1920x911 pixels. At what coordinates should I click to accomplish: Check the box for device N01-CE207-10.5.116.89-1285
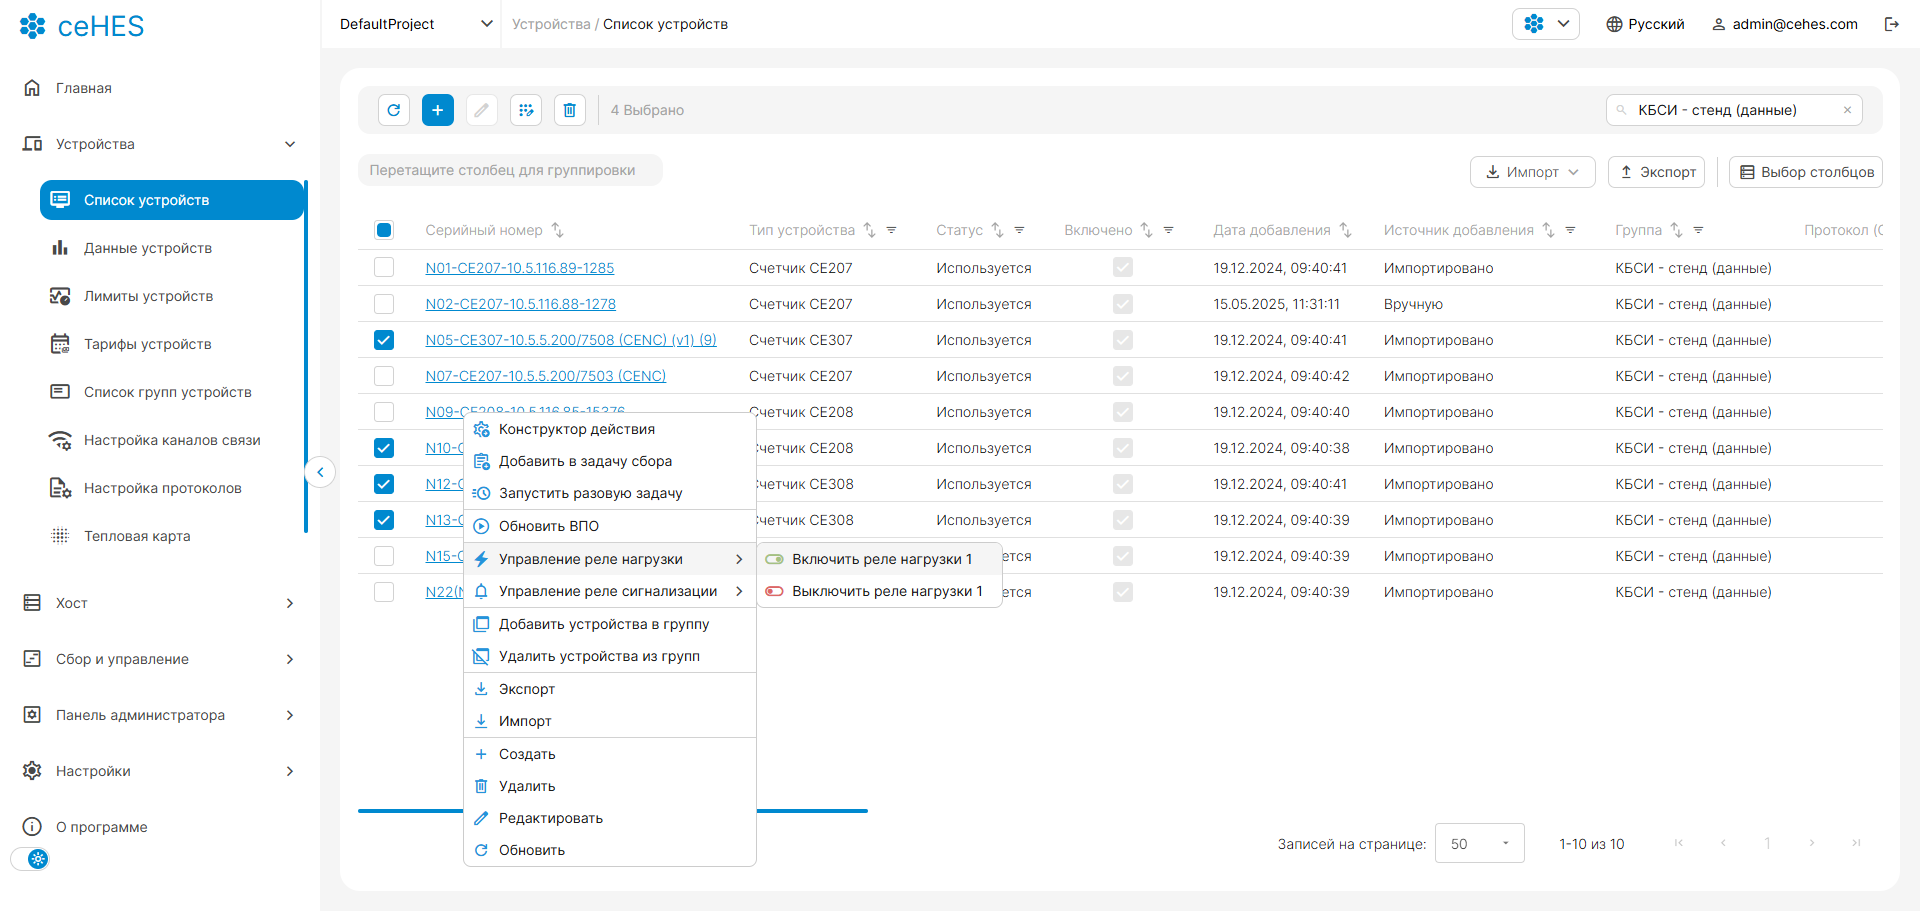(x=384, y=268)
